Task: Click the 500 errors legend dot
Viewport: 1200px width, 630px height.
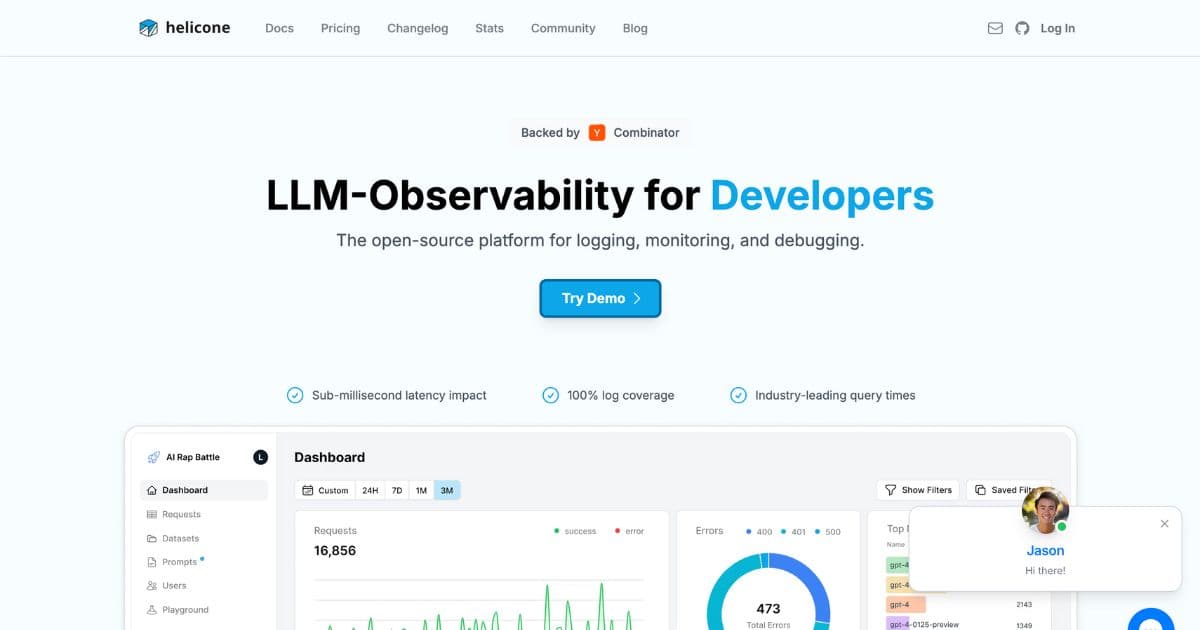Action: 817,531
